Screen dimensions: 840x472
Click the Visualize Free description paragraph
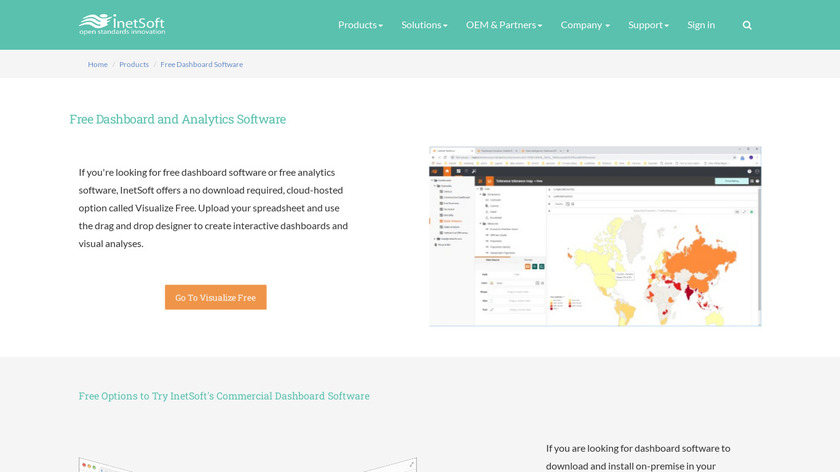click(213, 208)
